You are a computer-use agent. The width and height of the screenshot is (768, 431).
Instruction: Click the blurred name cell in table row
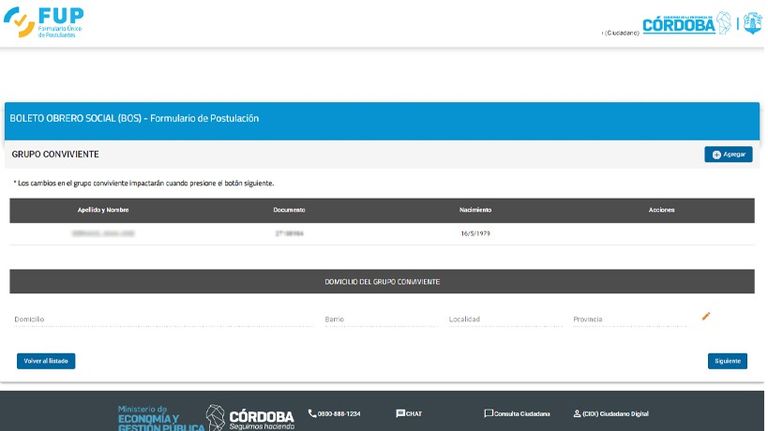(103, 234)
